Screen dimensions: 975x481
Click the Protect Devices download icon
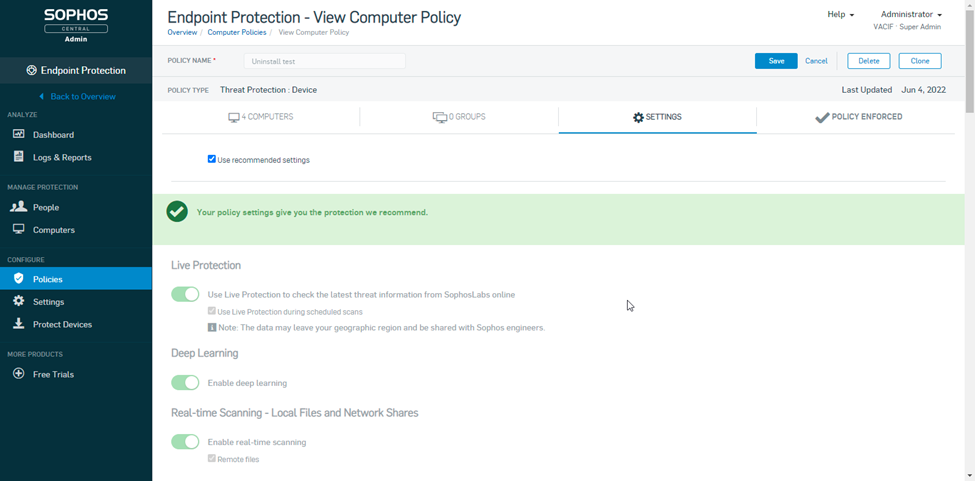pyautogui.click(x=19, y=324)
